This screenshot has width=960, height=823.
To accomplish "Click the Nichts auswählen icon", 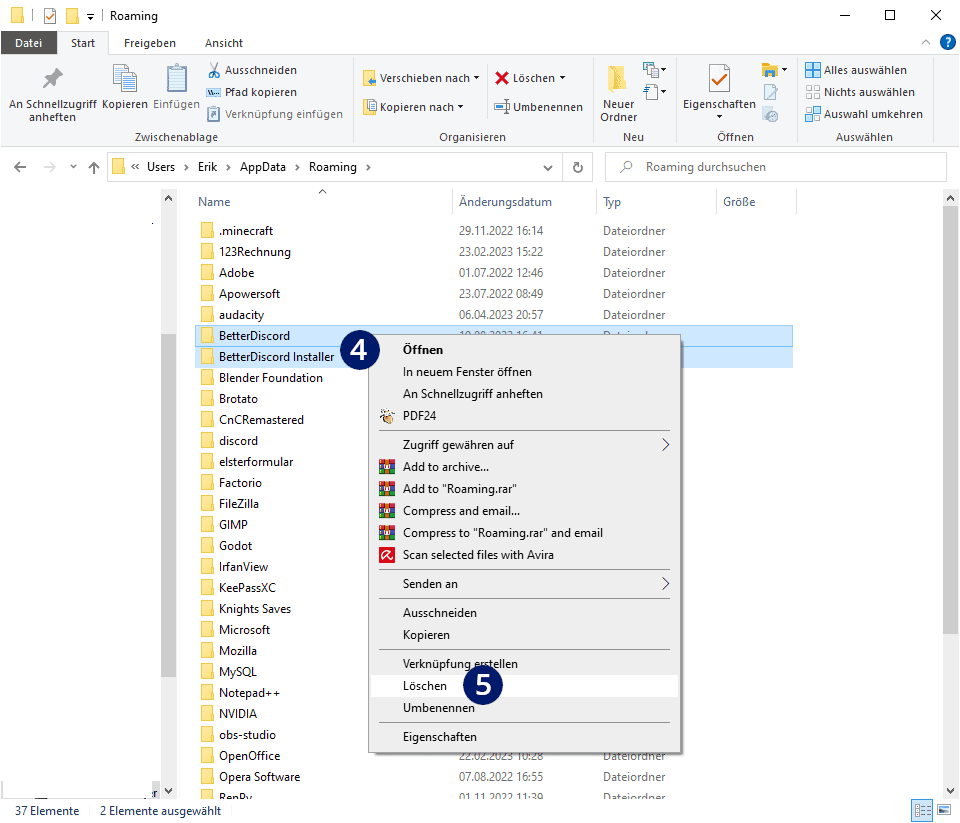I will tap(812, 92).
